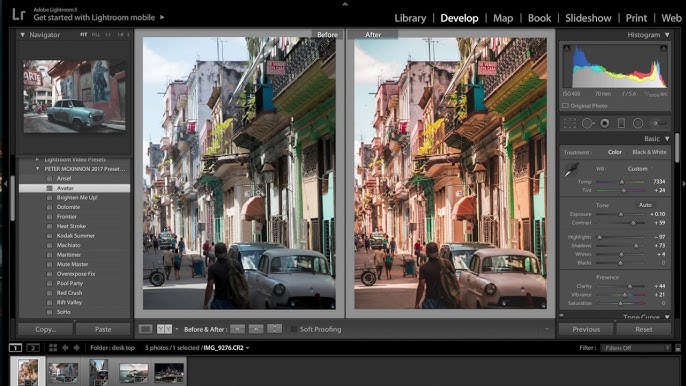Open the Filters Off dropdown
Image resolution: width=686 pixels, height=386 pixels.
[636, 348]
